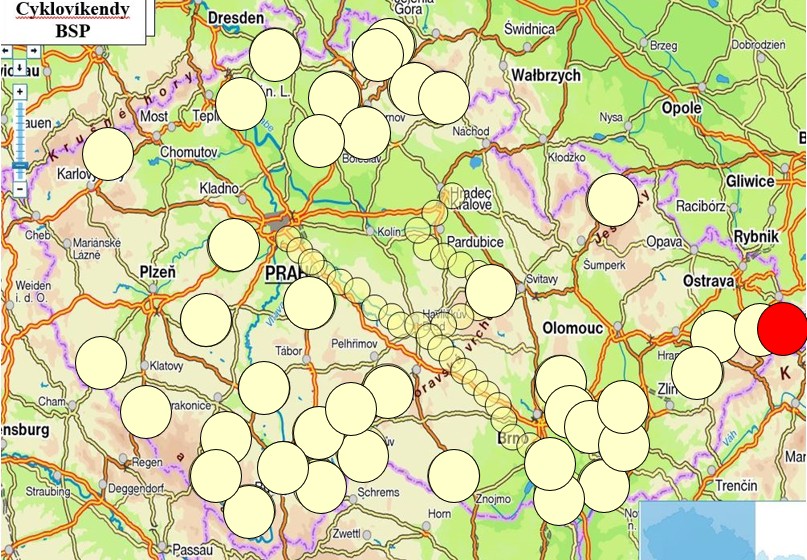Click the Pardubice city label
The image size is (807, 560).
point(476,242)
